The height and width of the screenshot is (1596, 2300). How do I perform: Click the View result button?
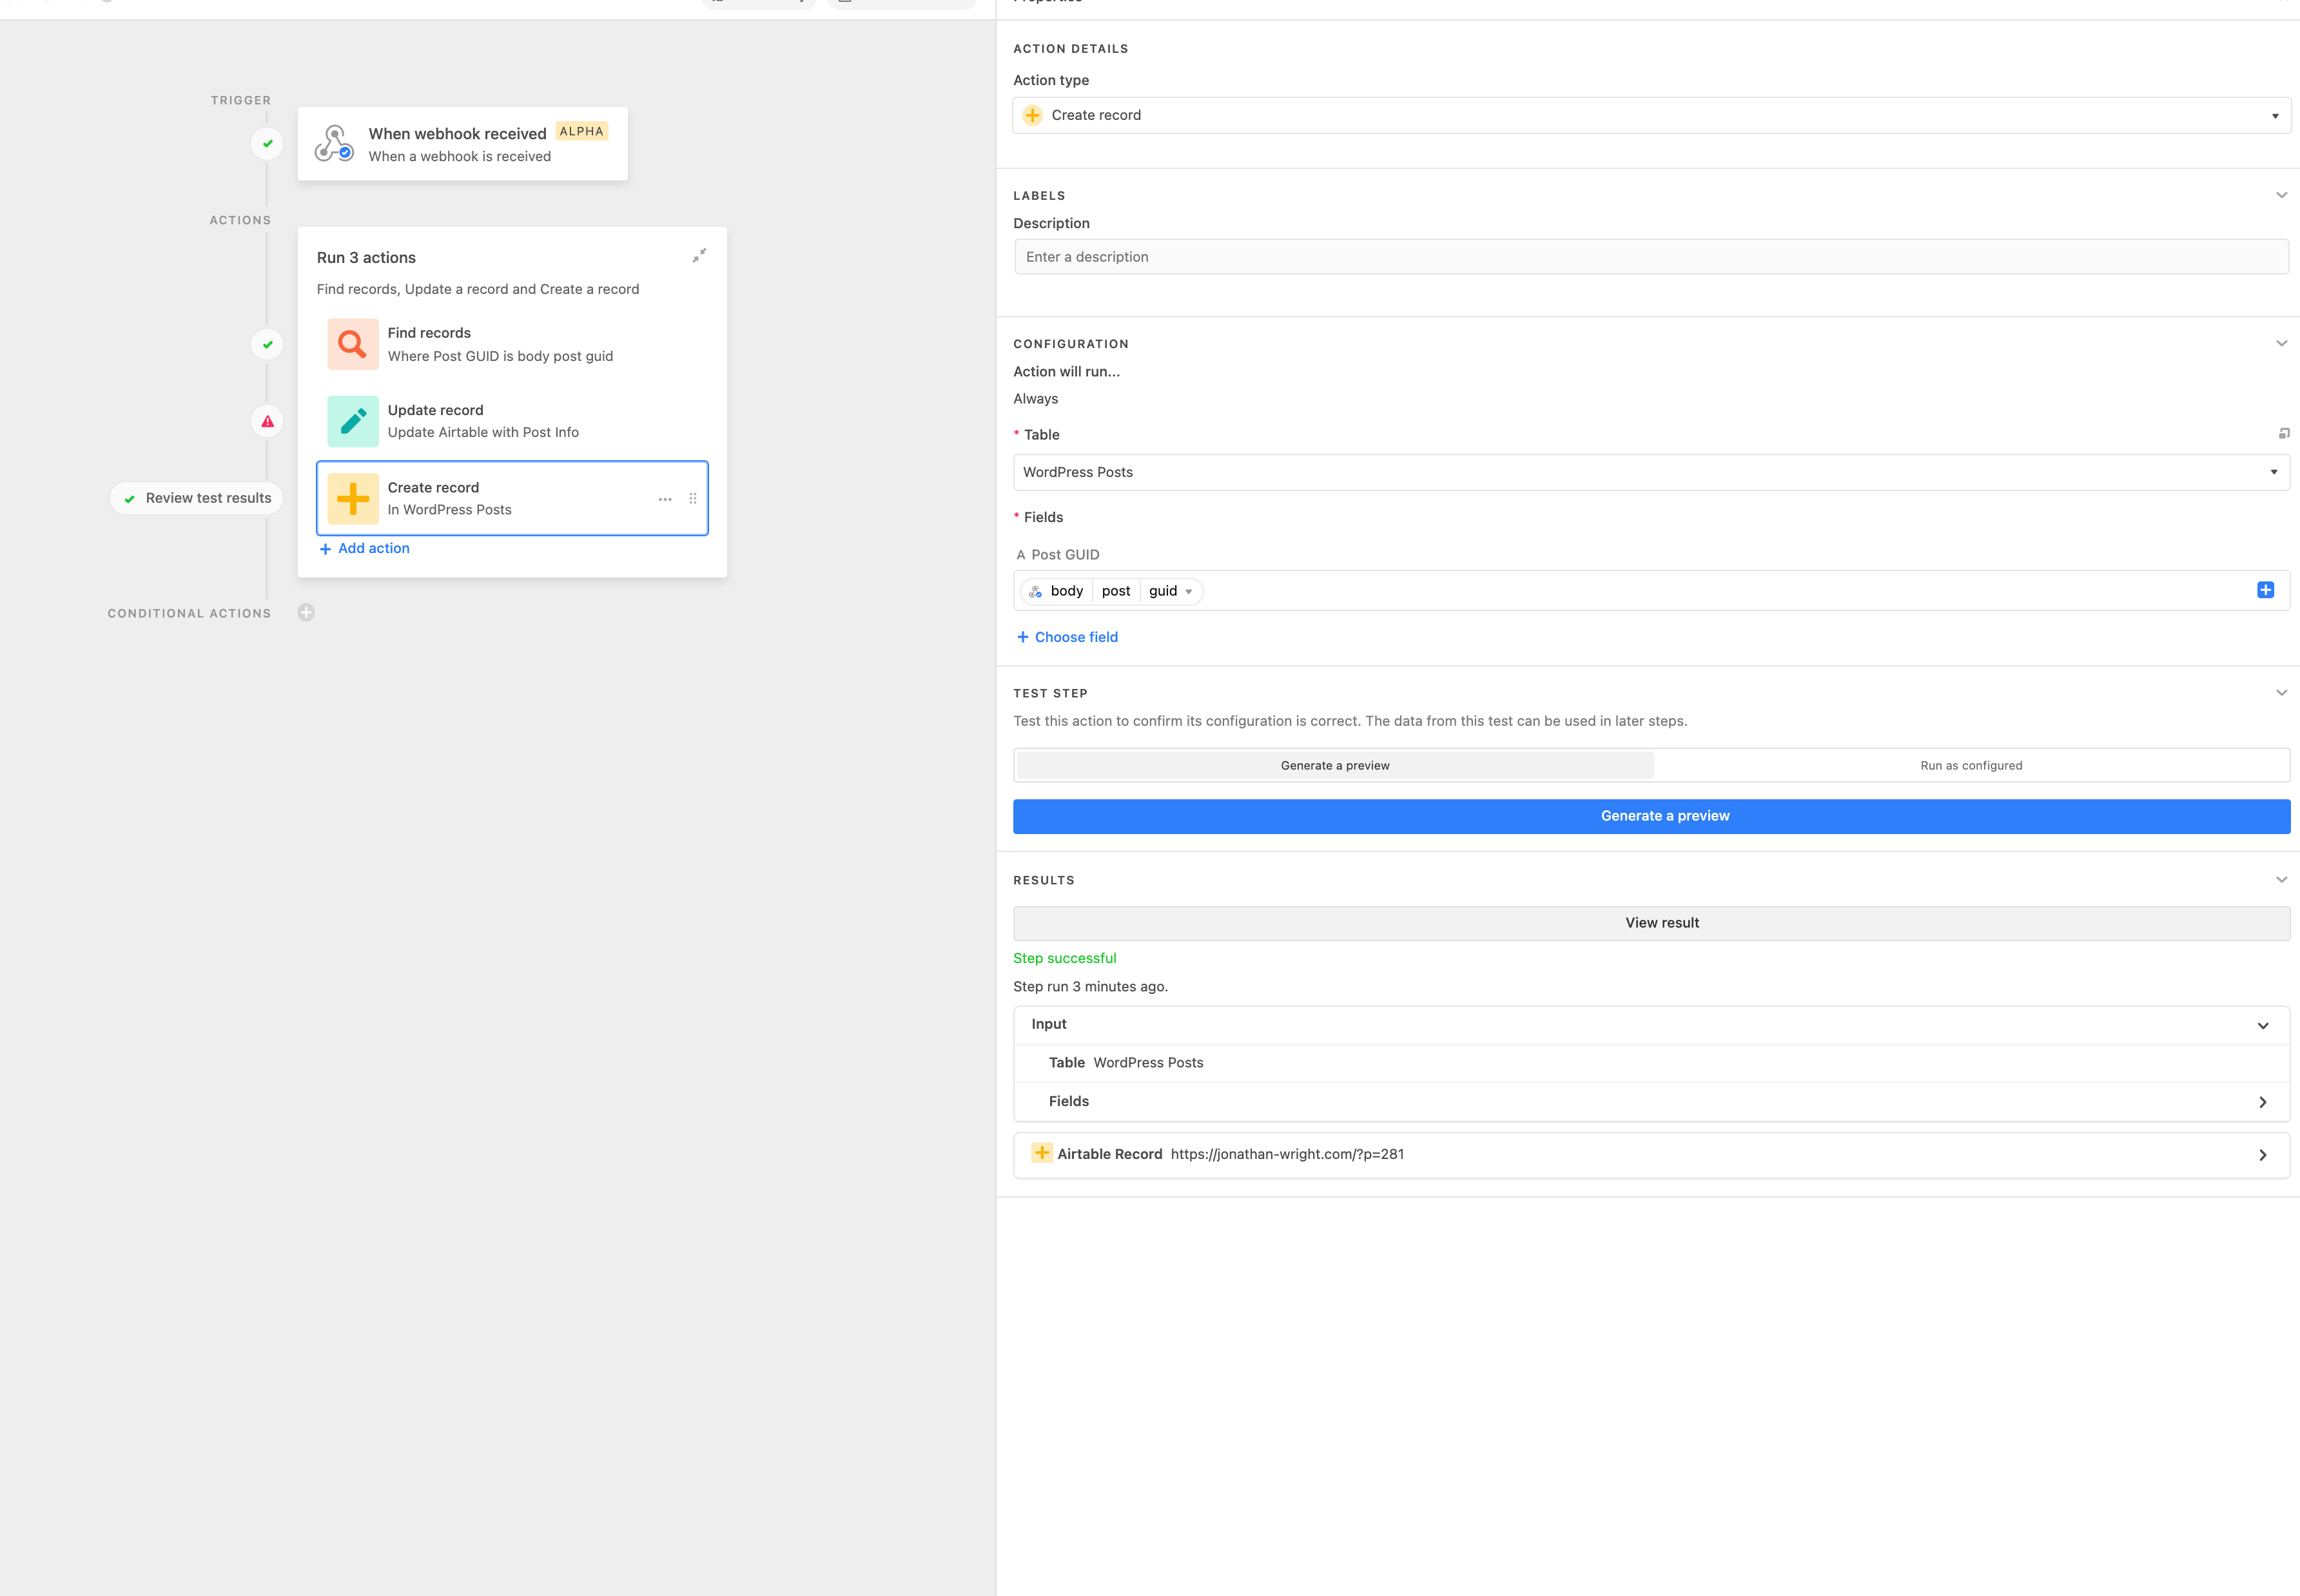point(1651,923)
